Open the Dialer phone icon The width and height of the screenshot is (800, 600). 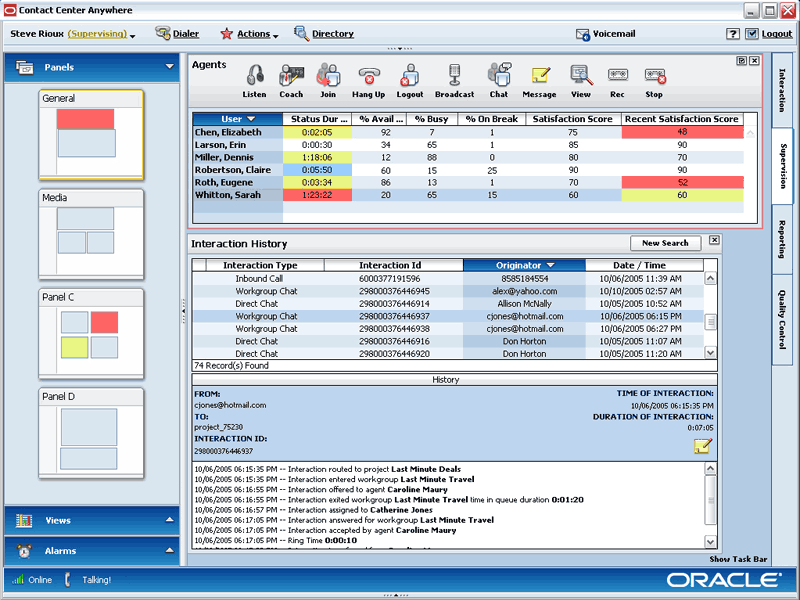[163, 33]
